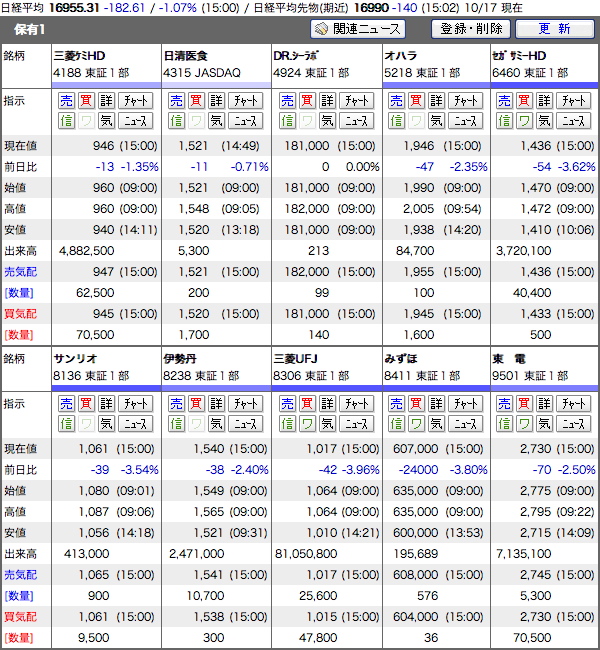Click the 売 (sell) icon for 三菱ケミHD

66,100
